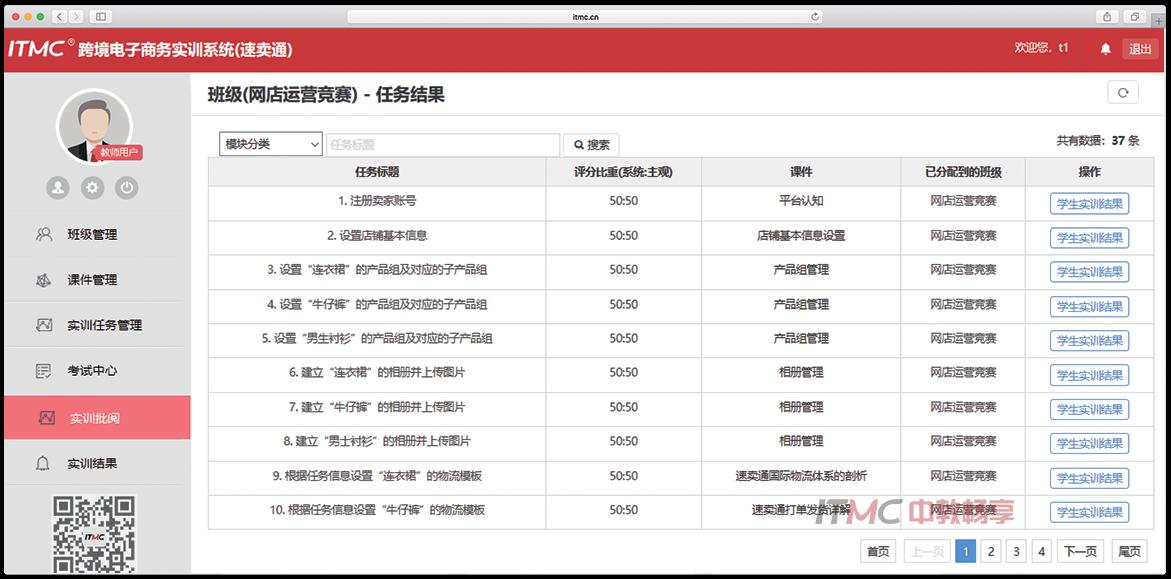Jump to page 4 in pagination
The image size is (1171, 579).
(x=1040, y=550)
